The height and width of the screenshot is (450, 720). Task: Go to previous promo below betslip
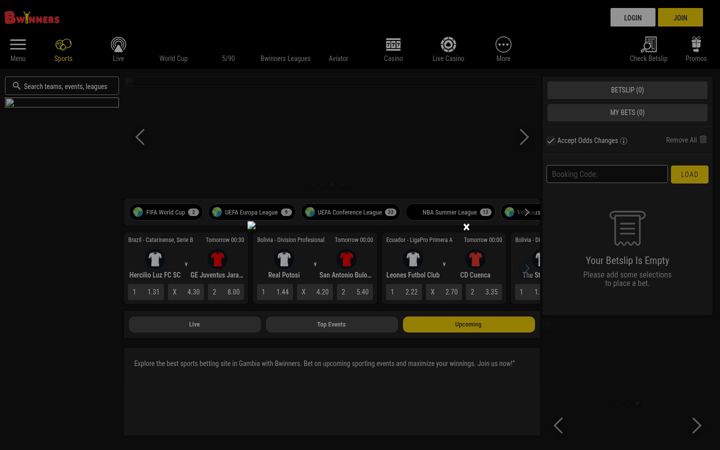coord(558,426)
